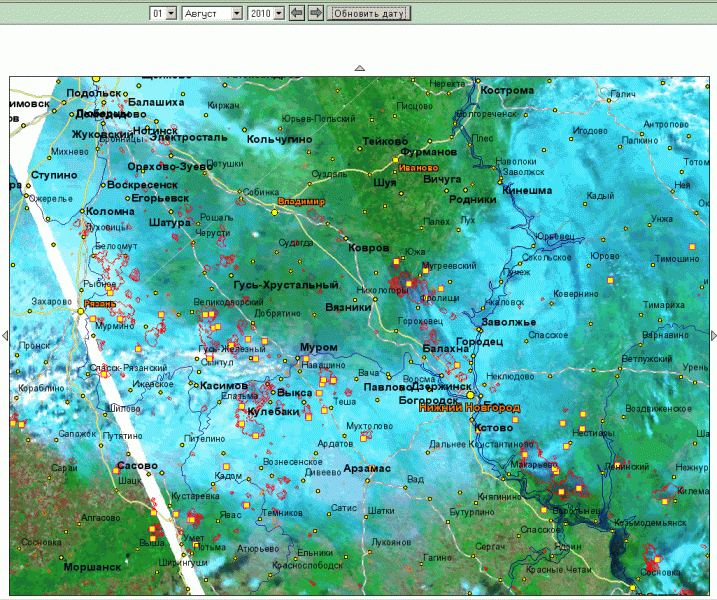Pan the map north using top triangle

(x=360, y=68)
